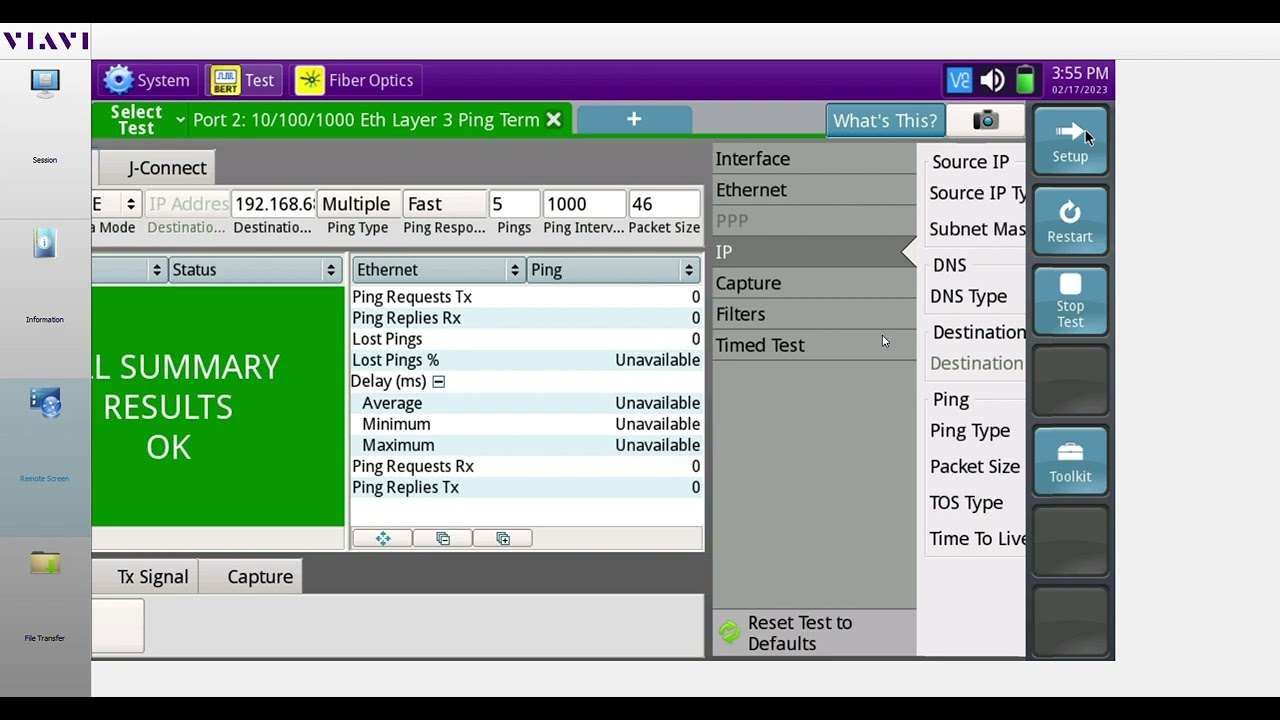This screenshot has width=1280, height=720.
Task: Open Remote Screen in the sidebar
Action: tap(45, 403)
